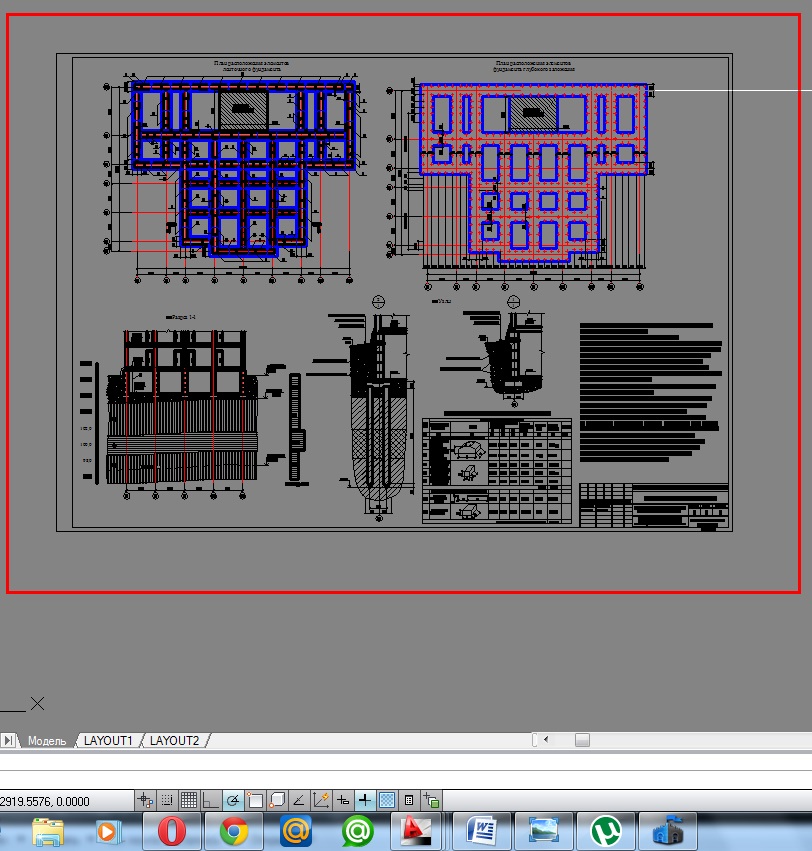Toggle Grid Display button
The image size is (812, 851).
(x=189, y=800)
